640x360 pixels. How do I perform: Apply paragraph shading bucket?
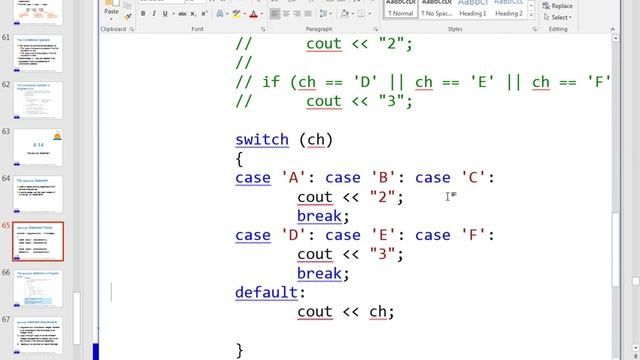click(x=344, y=14)
